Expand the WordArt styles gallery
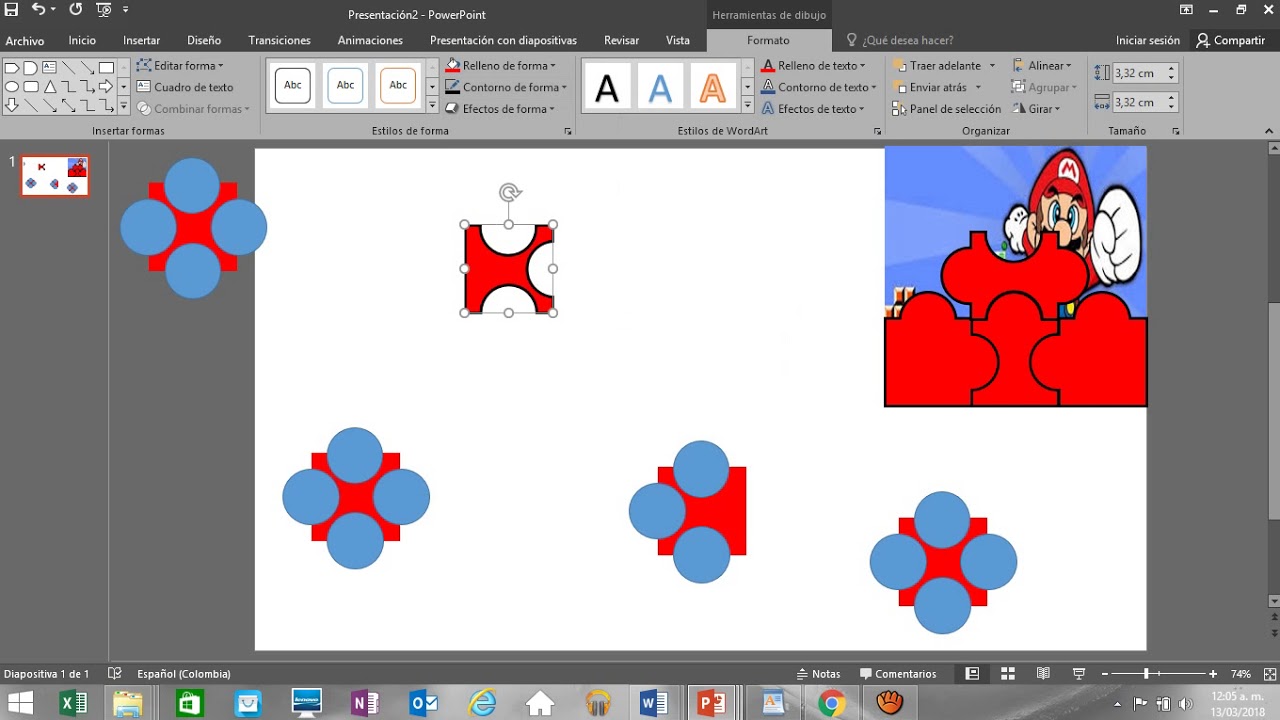1280x720 pixels. point(747,105)
